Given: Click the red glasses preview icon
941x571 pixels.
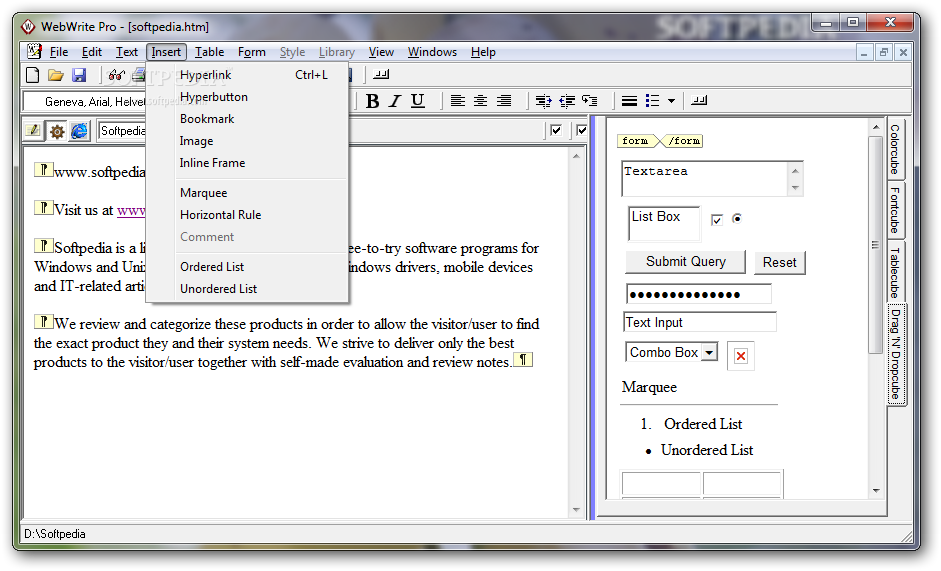Looking at the screenshot, I should coord(116,75).
